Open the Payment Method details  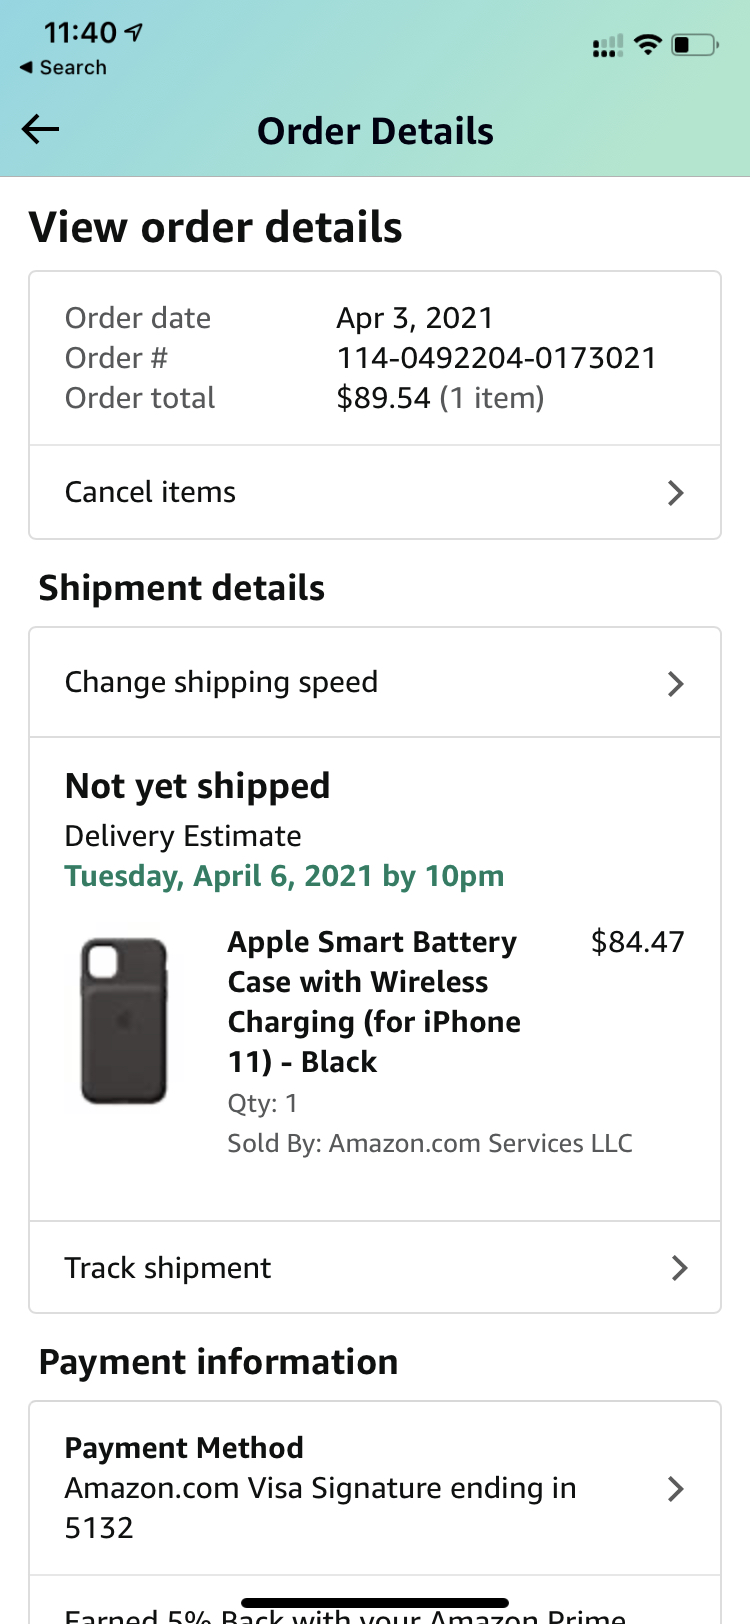pos(375,1488)
